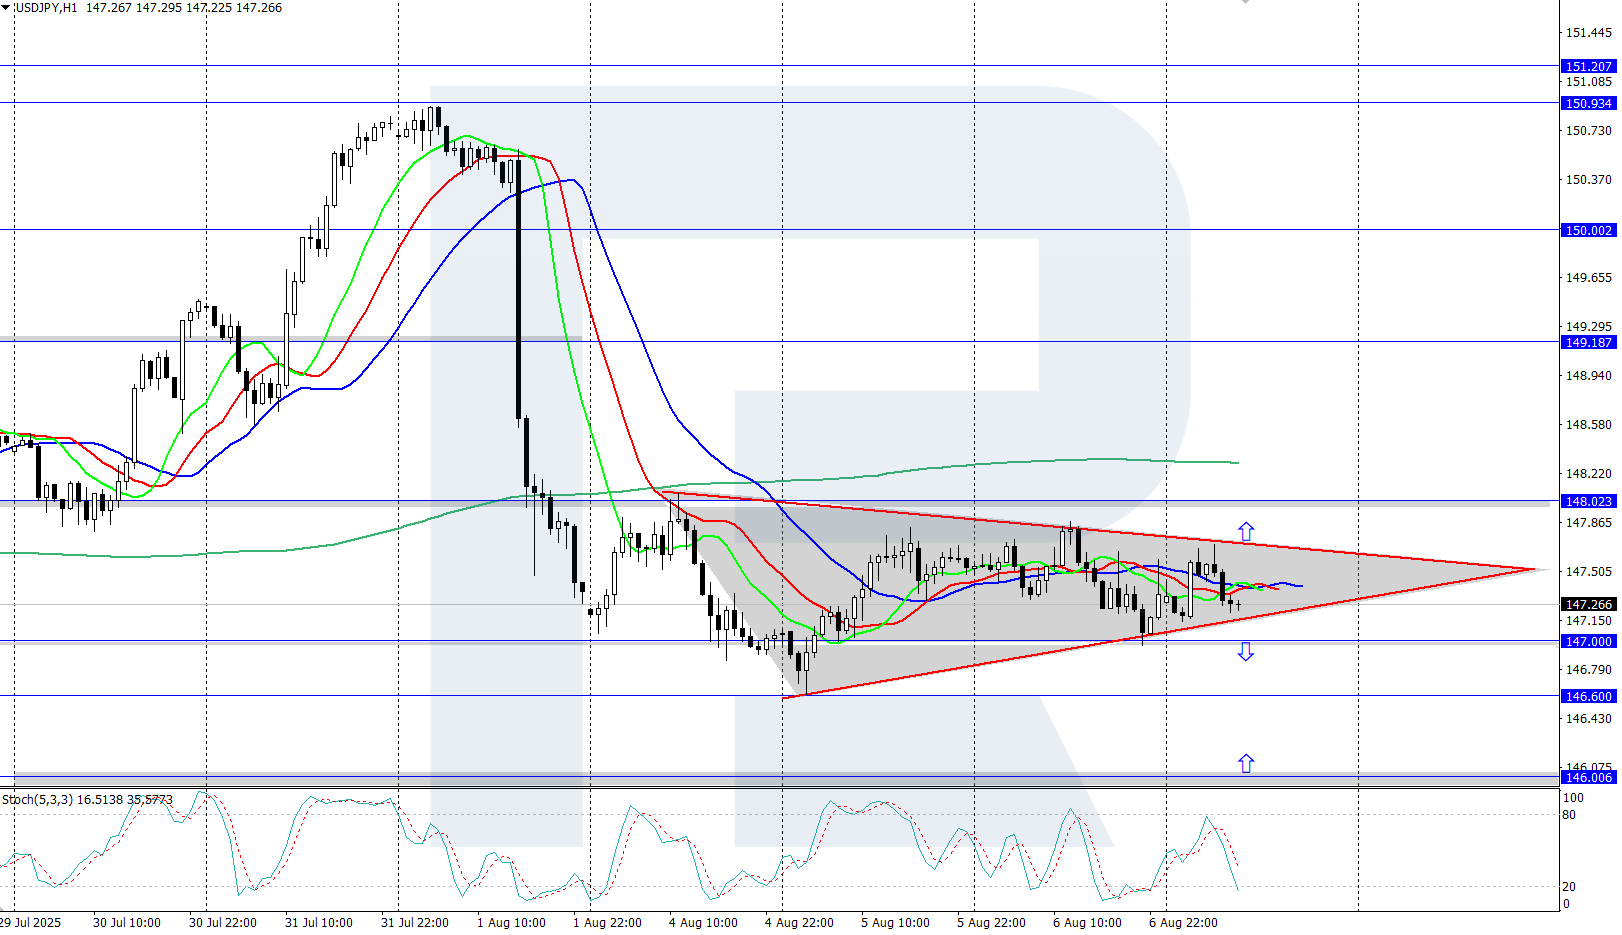Viewport: 1622px width, 935px height.
Task: Click the 150.370 value on price scale
Action: pyautogui.click(x=1588, y=179)
